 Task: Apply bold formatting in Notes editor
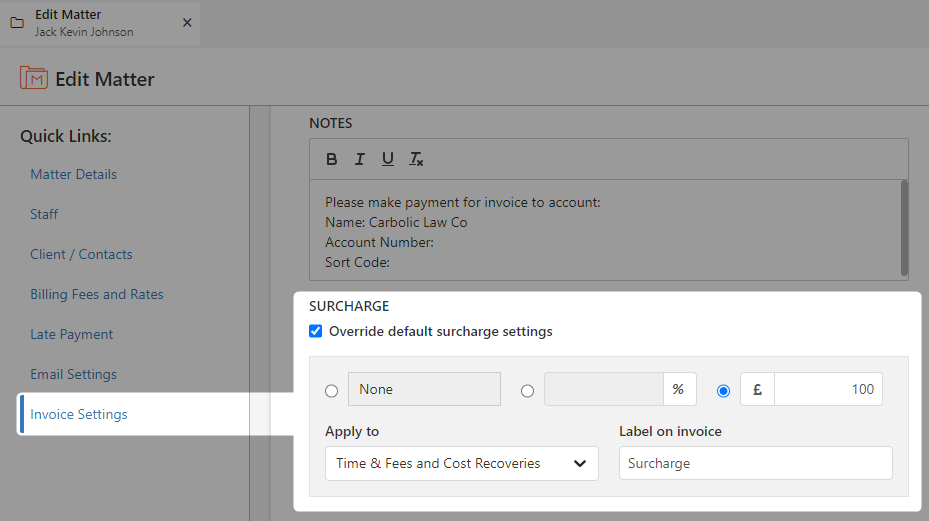tap(331, 159)
